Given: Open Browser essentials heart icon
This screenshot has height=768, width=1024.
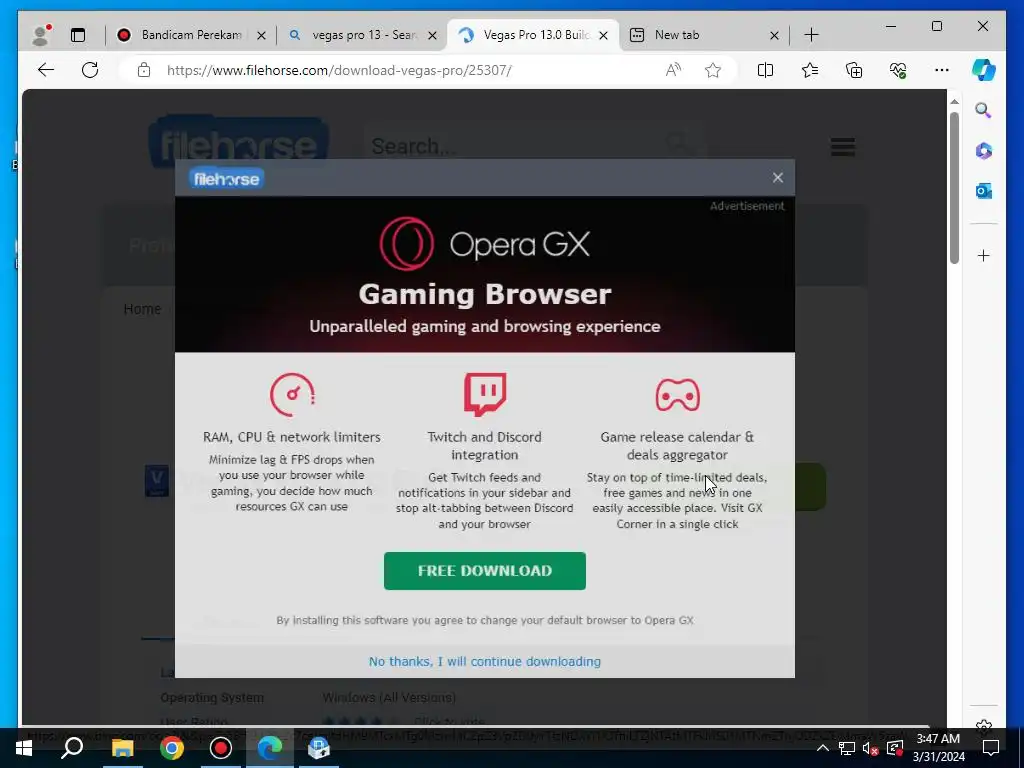Looking at the screenshot, I should tap(898, 70).
